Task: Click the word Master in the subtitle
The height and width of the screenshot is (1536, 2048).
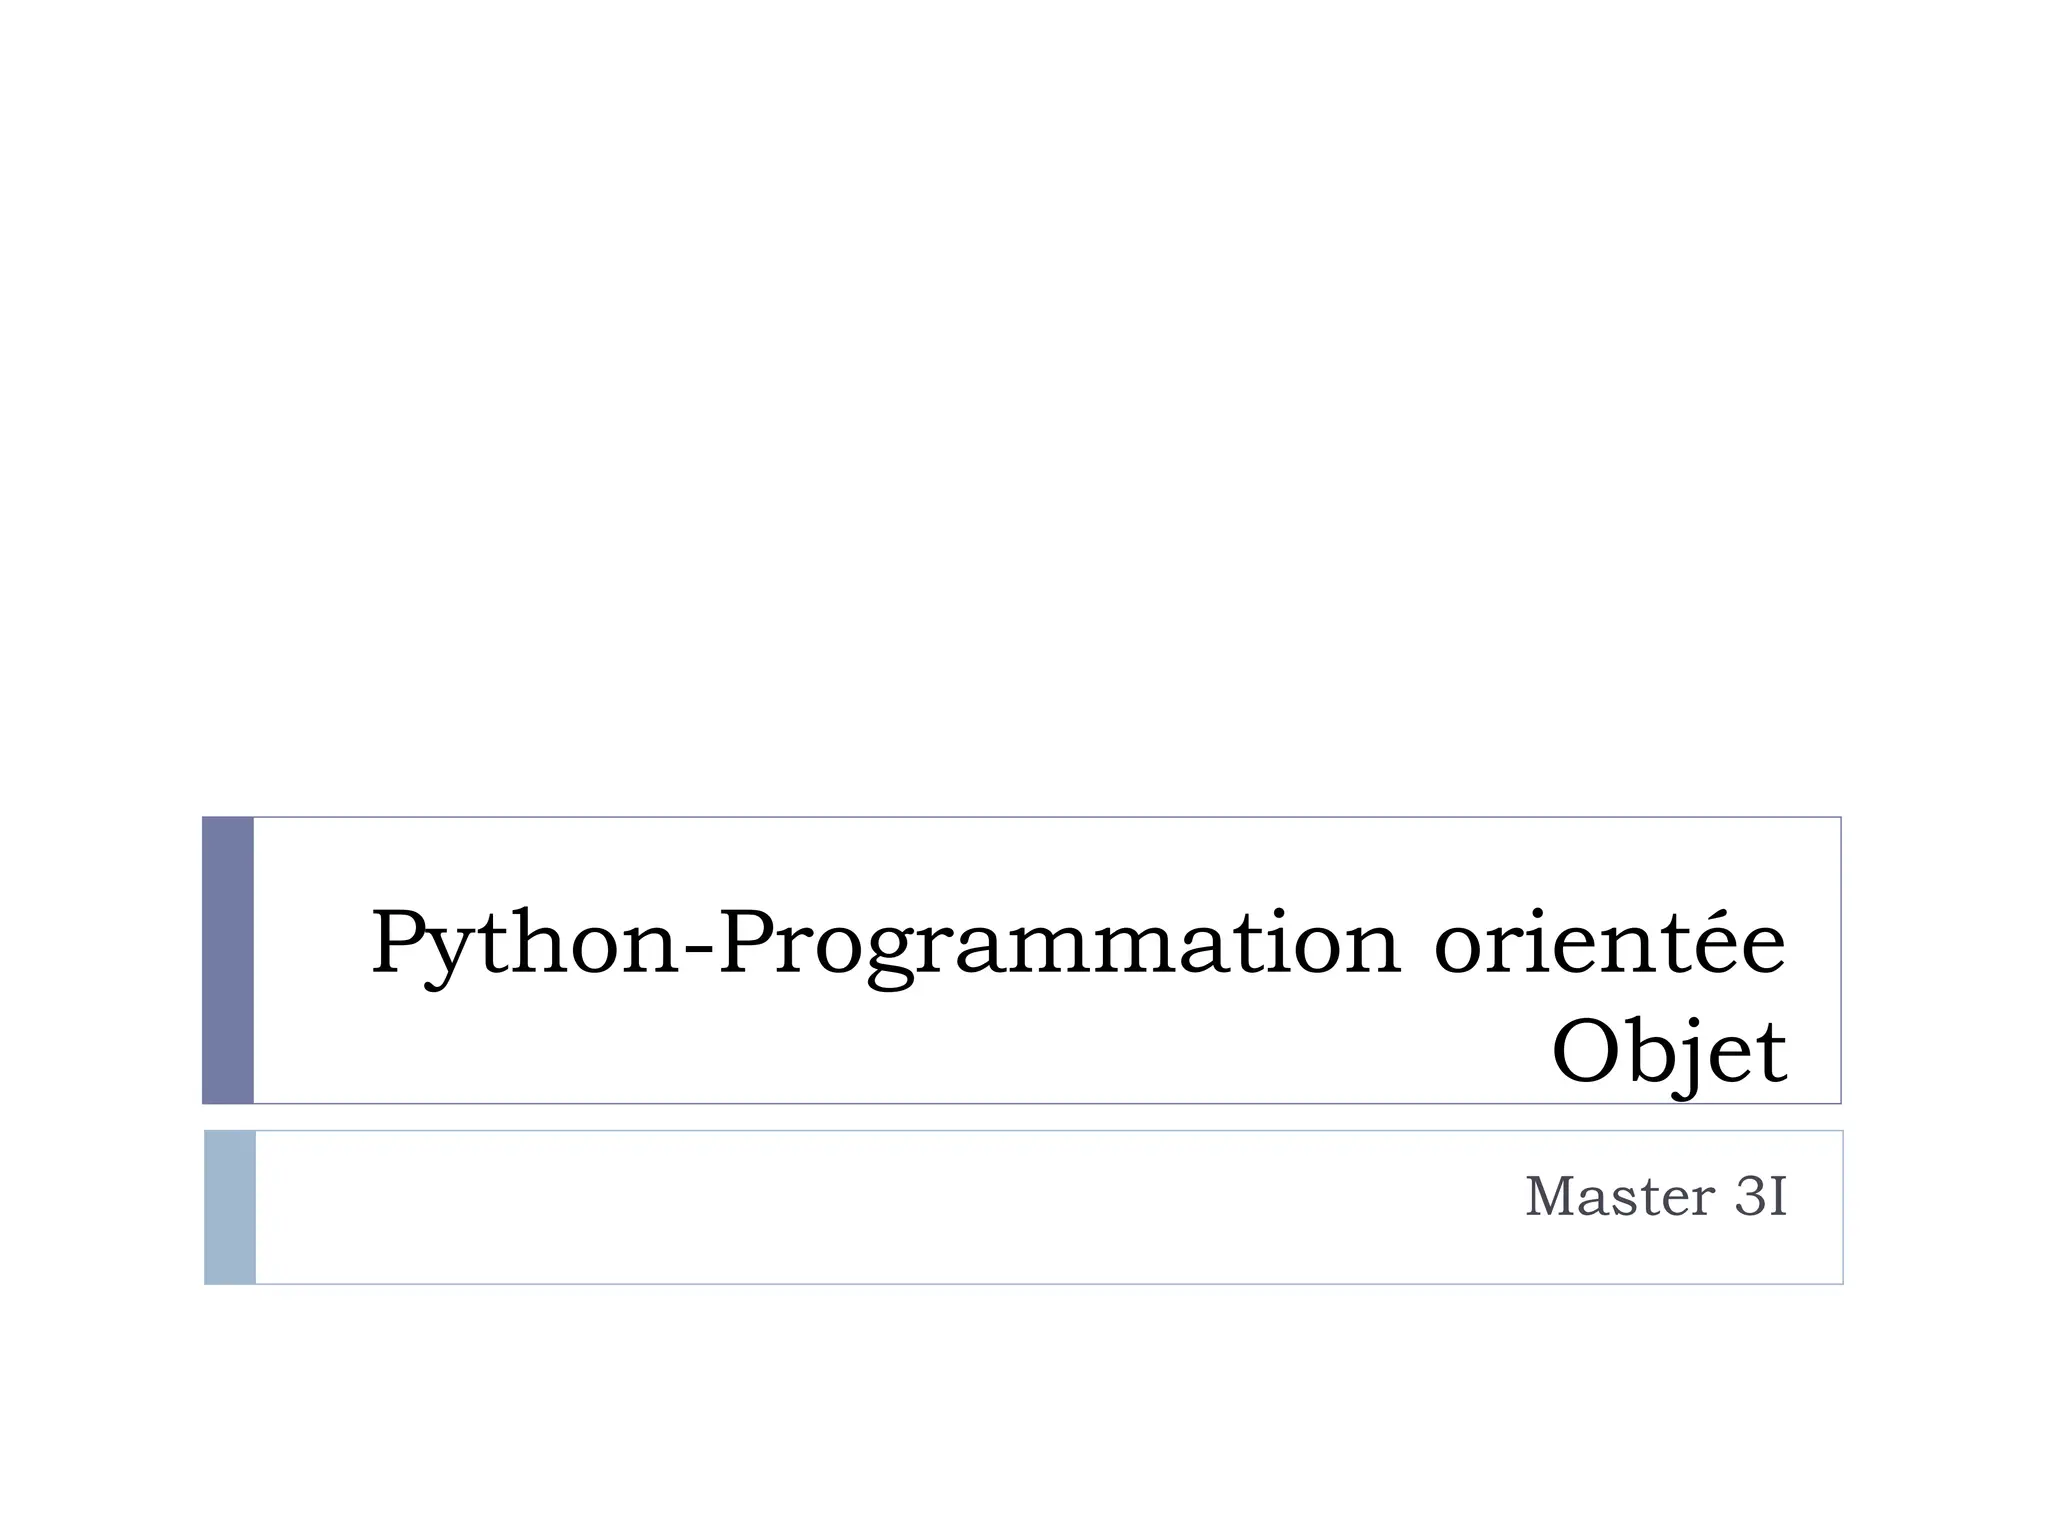Action: (1618, 1197)
